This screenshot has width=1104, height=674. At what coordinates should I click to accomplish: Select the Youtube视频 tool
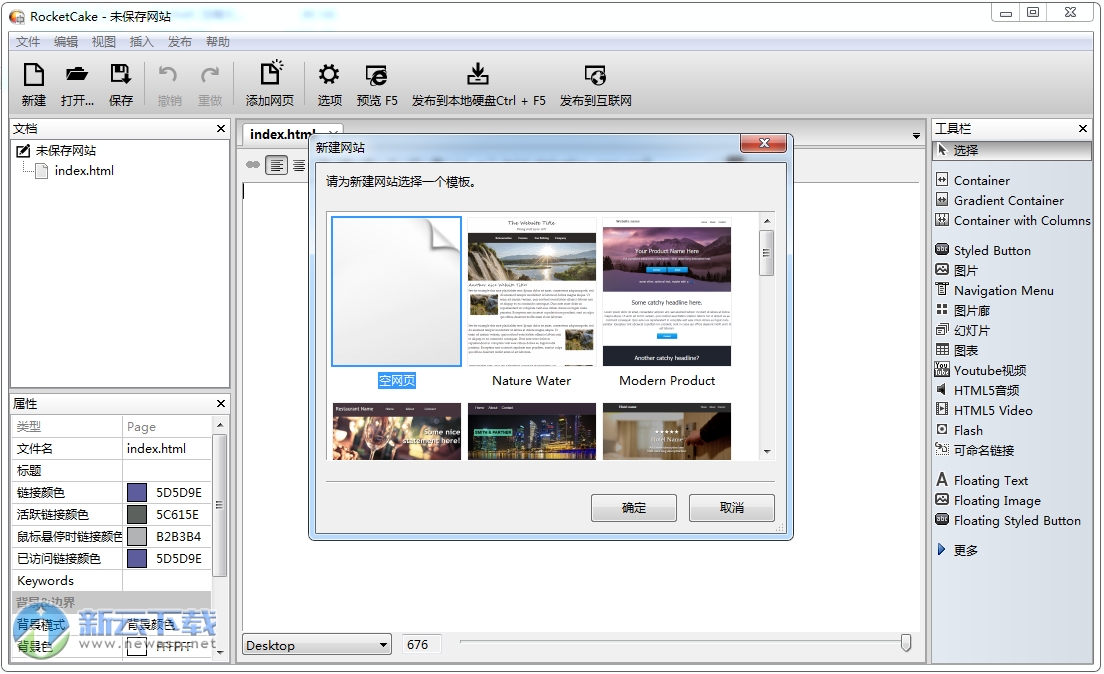pyautogui.click(x=989, y=370)
